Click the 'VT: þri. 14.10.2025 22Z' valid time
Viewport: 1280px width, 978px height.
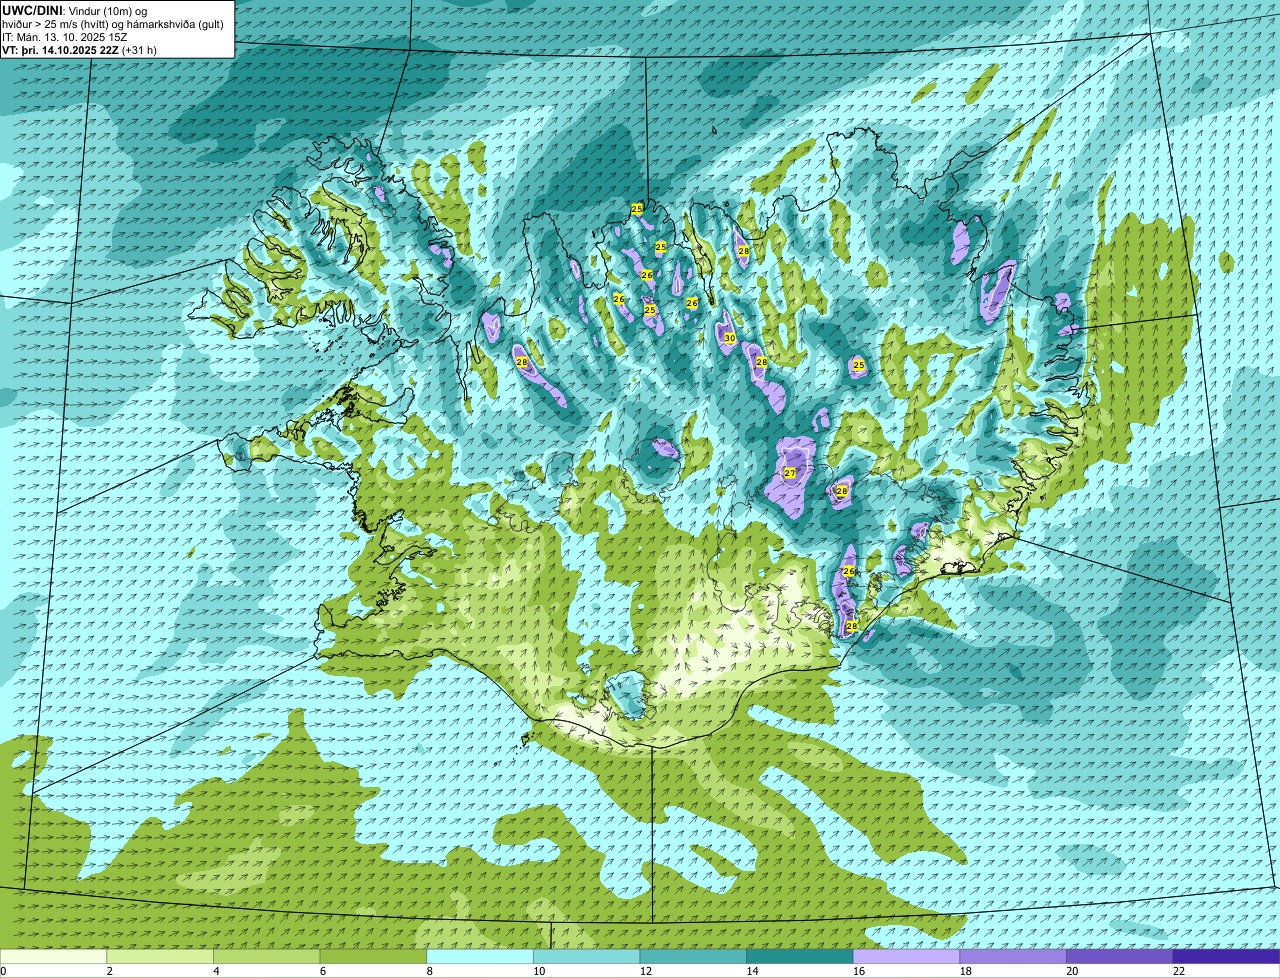pyautogui.click(x=61, y=50)
